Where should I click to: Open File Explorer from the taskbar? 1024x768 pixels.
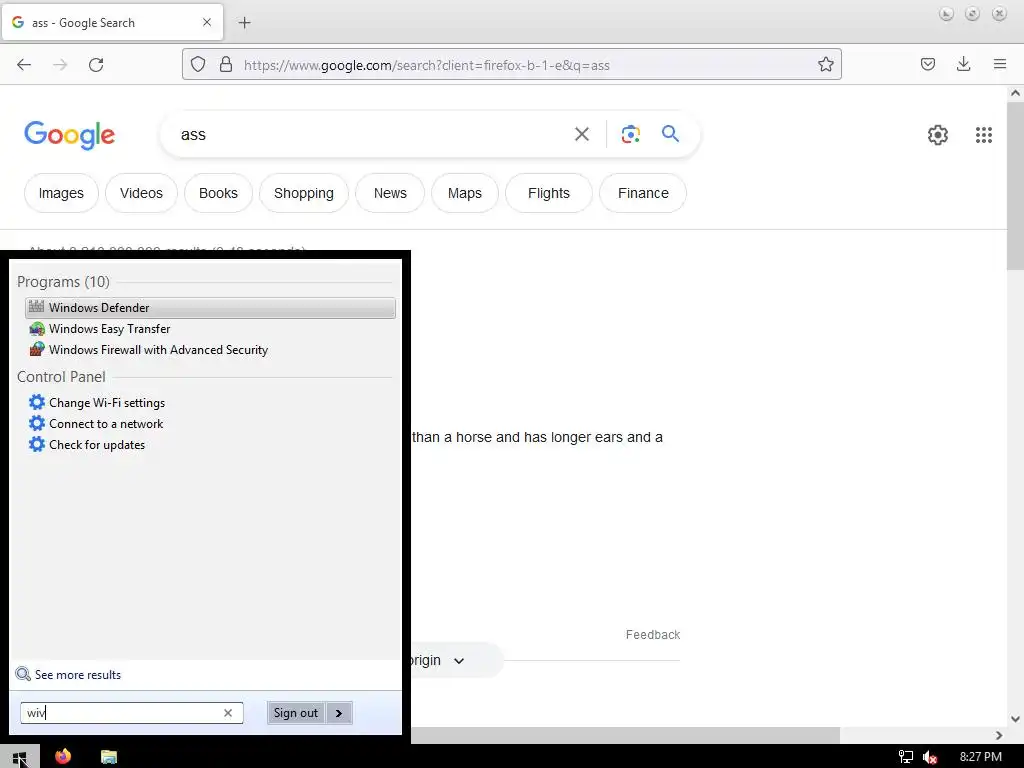[x=108, y=756]
